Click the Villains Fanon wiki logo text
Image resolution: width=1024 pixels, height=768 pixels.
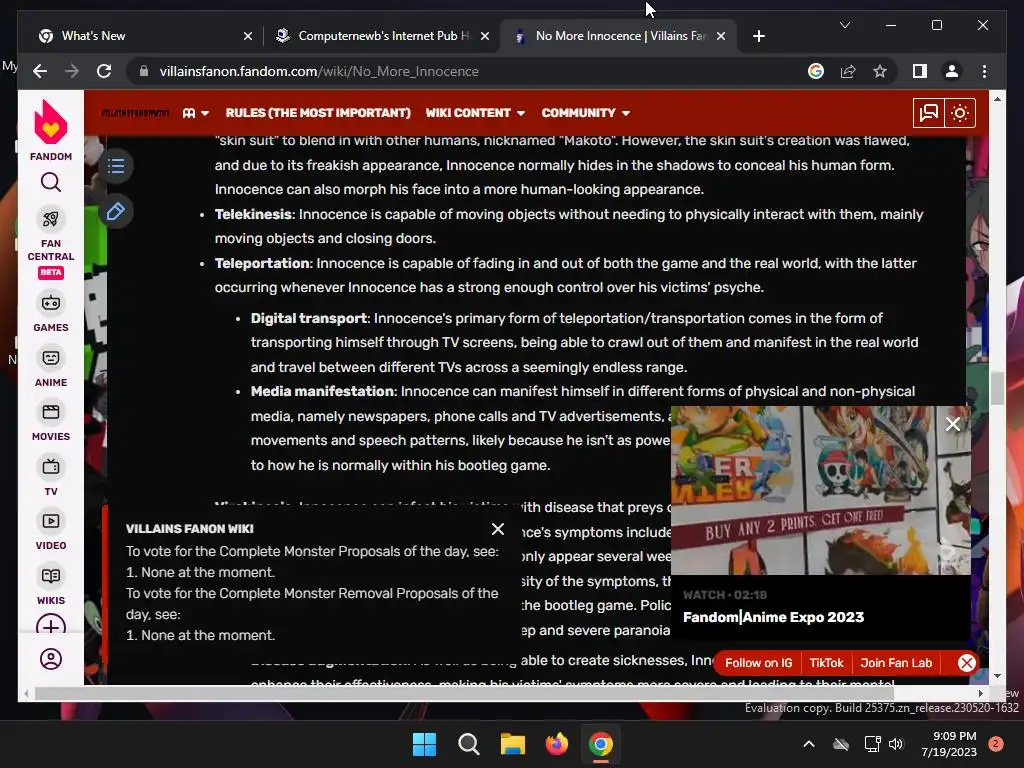tap(135, 113)
